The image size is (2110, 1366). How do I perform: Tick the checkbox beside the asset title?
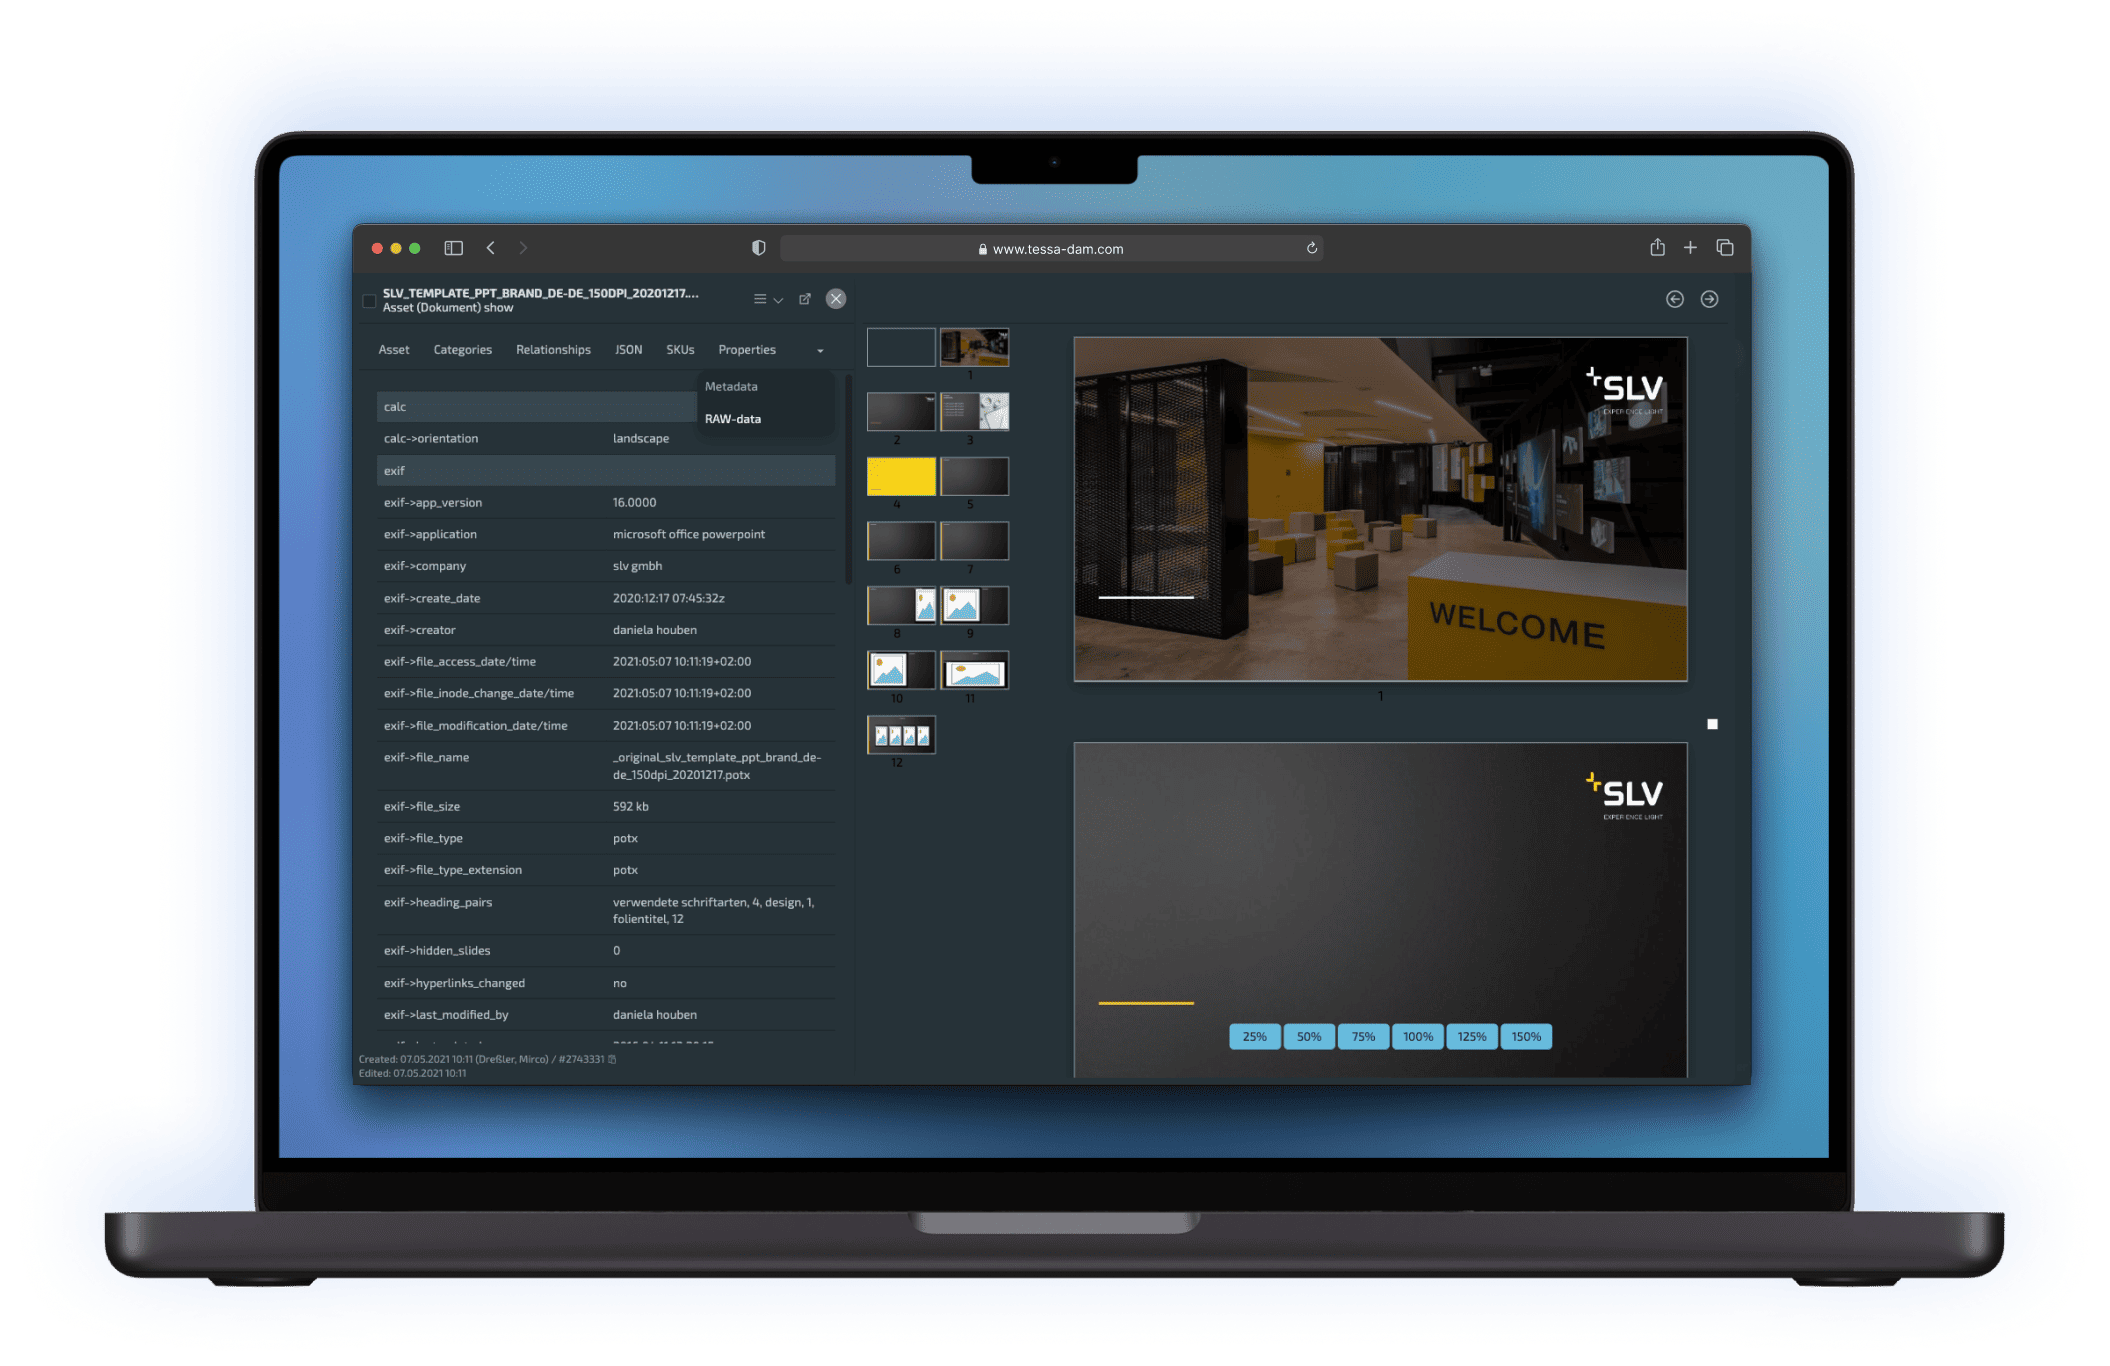click(x=369, y=300)
